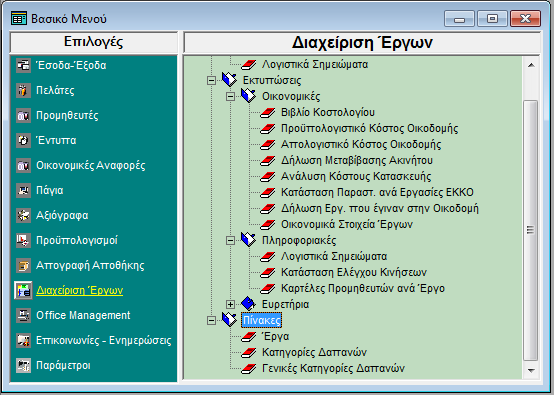Open Κατάσταση Παραστ. ανά Εργασίες ΕΚΚΟ
This screenshot has height=395, width=554.
tap(377, 193)
